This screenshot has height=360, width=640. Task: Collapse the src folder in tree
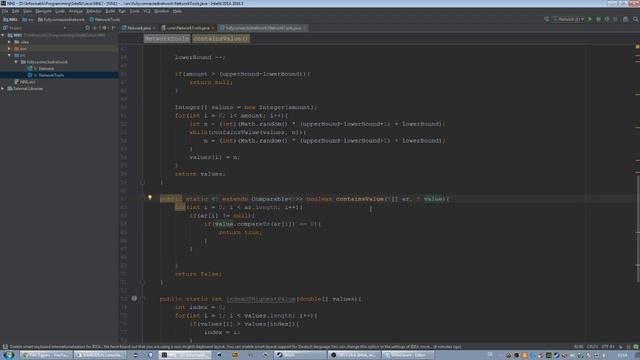(x=9, y=55)
